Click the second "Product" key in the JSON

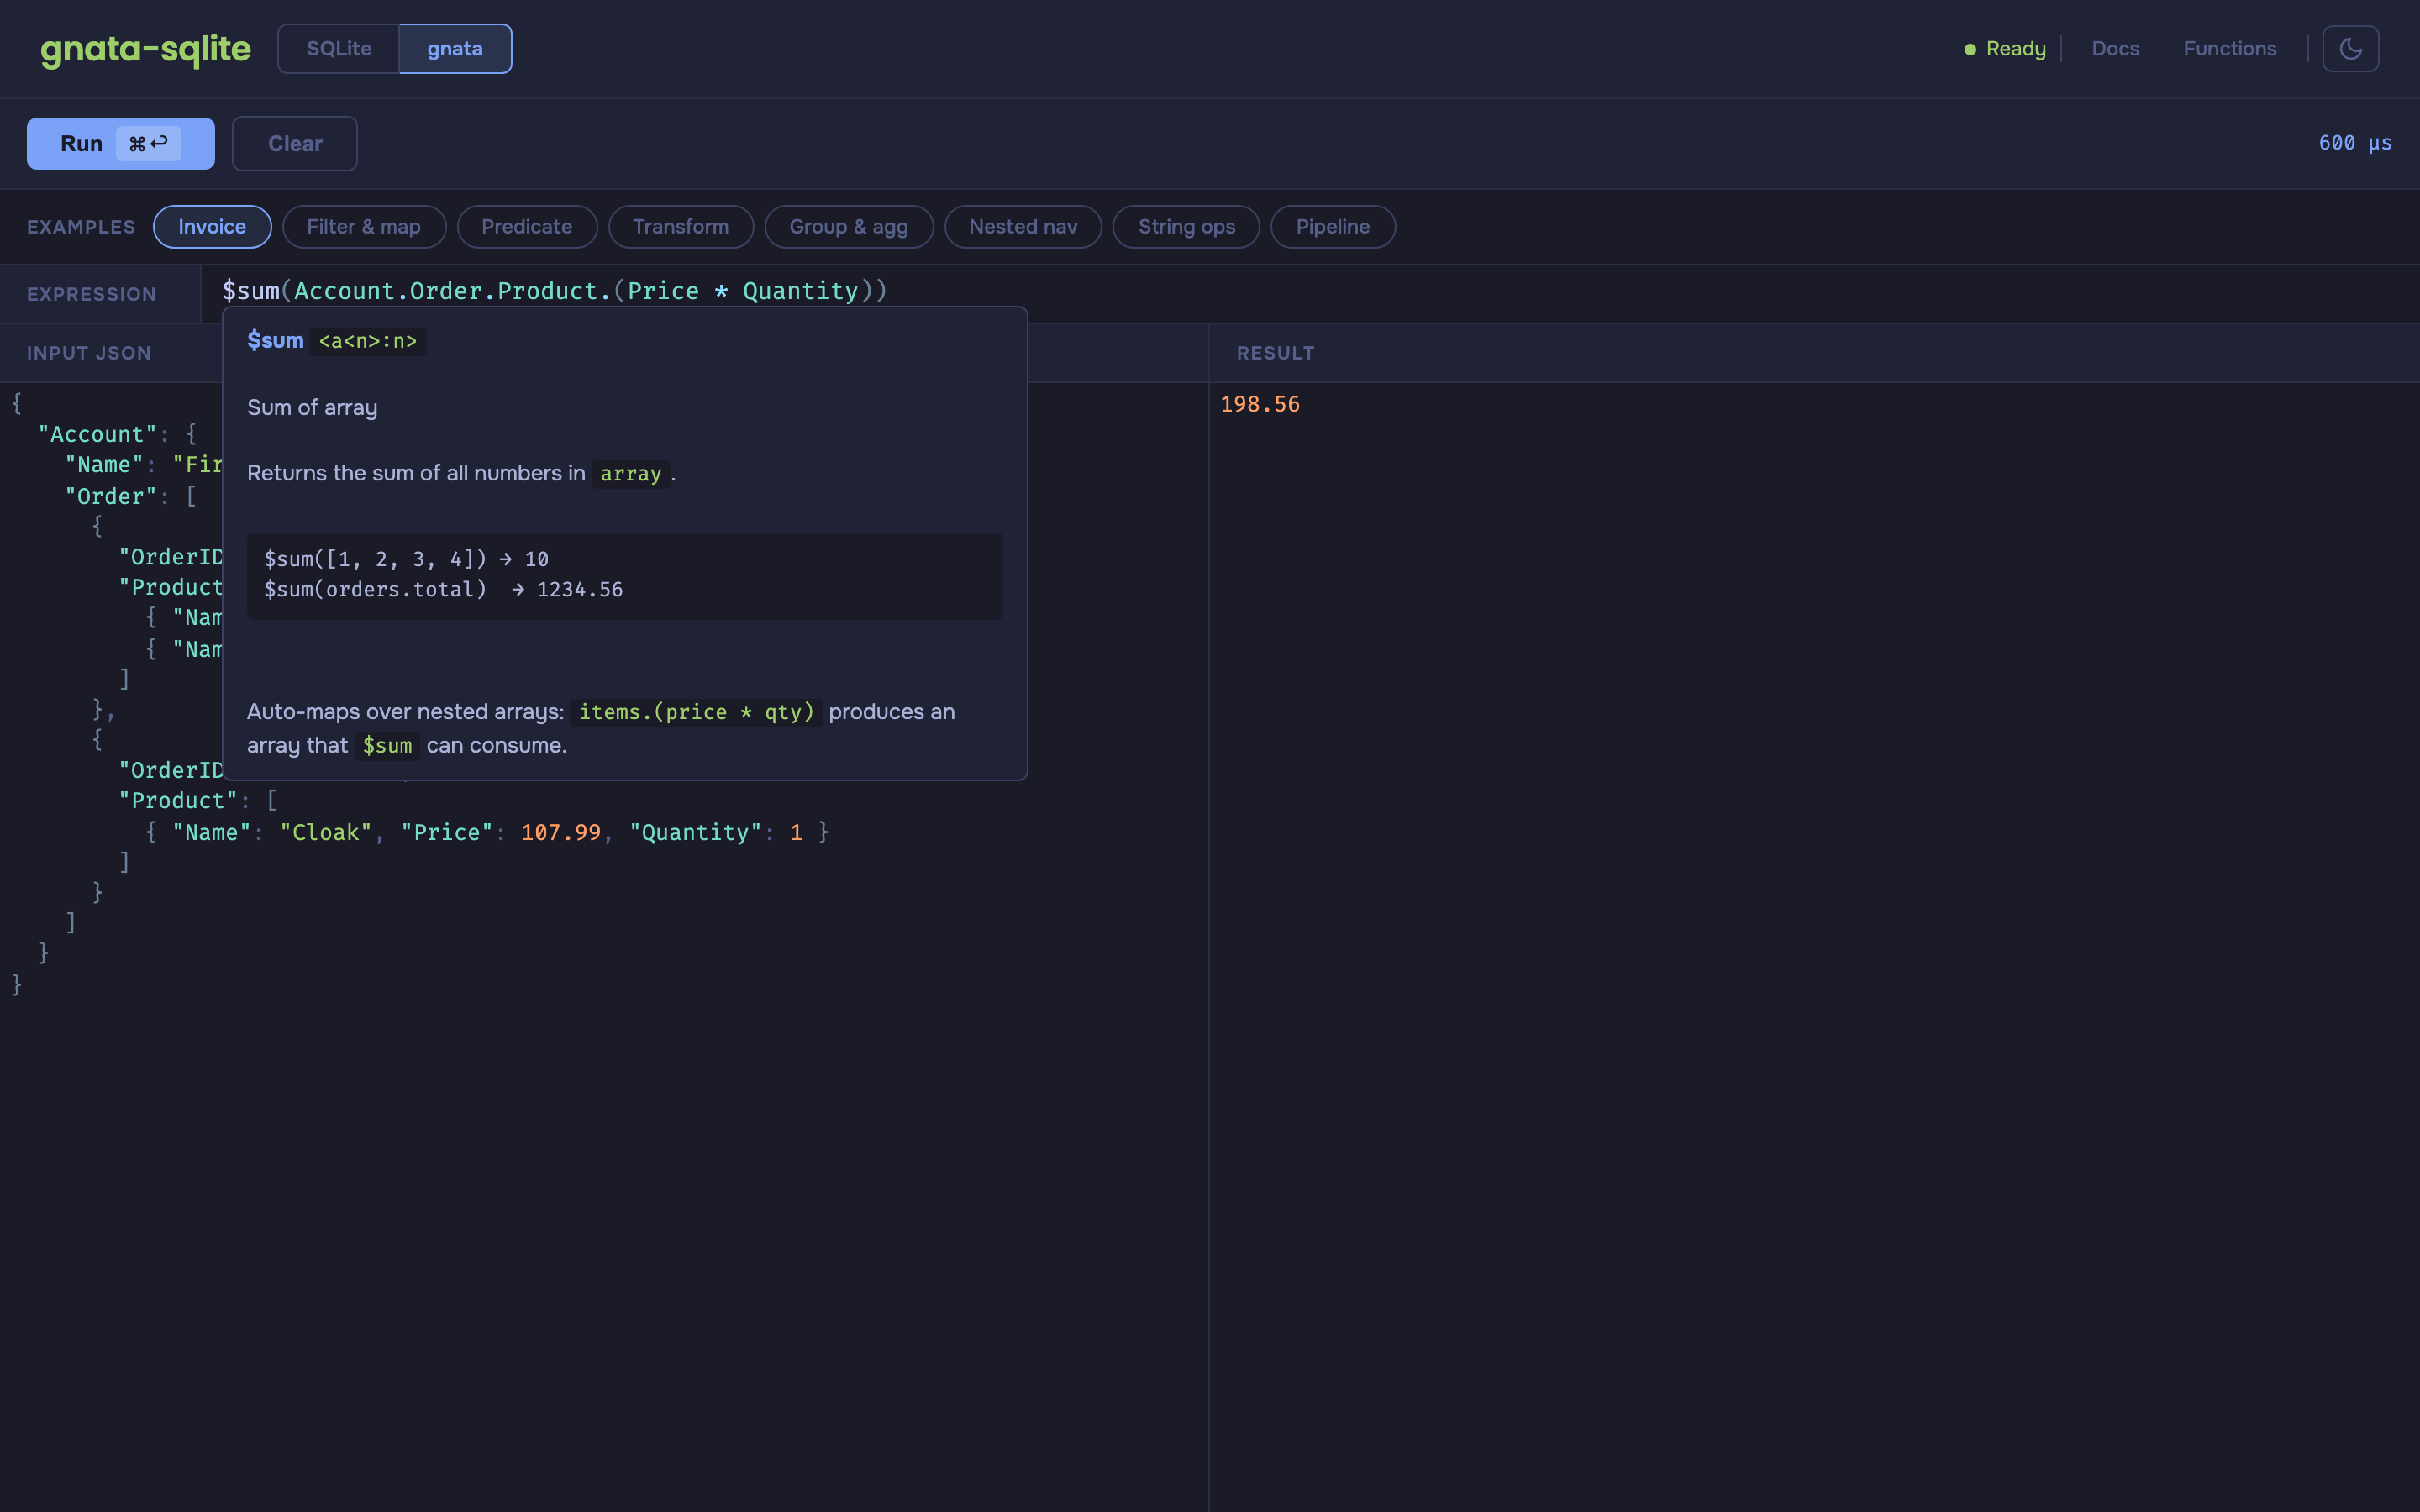pyautogui.click(x=178, y=801)
